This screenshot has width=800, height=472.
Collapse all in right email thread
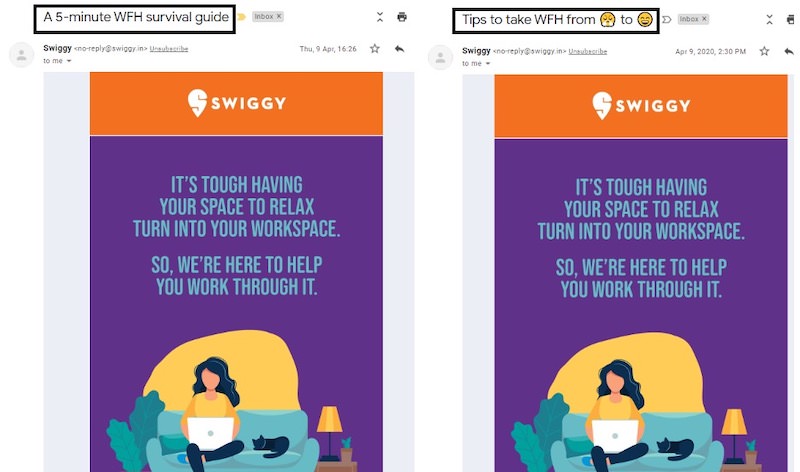coord(769,20)
